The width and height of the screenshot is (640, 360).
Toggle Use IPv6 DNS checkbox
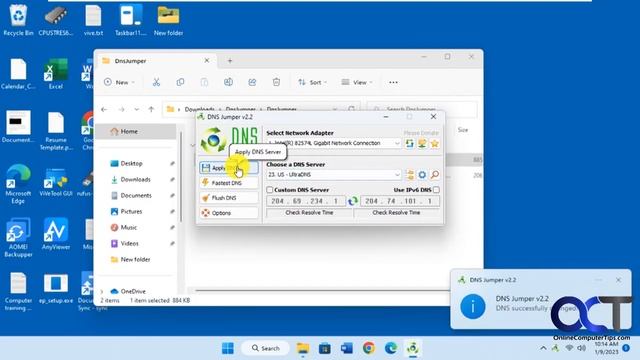(436, 190)
